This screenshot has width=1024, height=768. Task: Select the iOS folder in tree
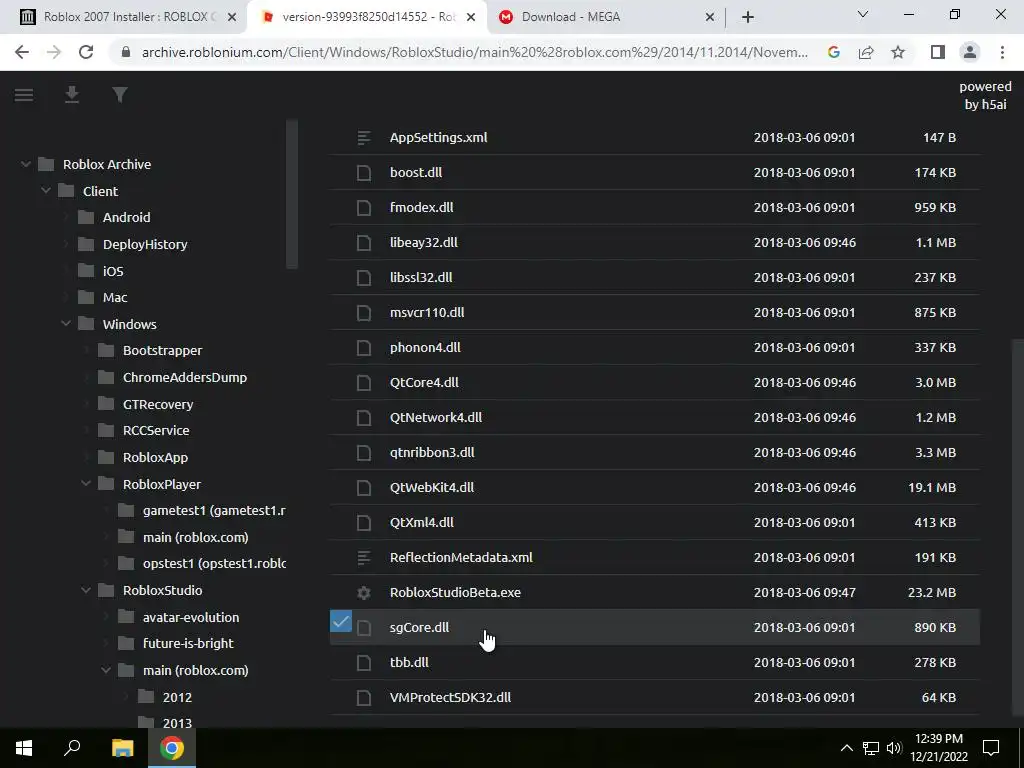click(x=113, y=271)
